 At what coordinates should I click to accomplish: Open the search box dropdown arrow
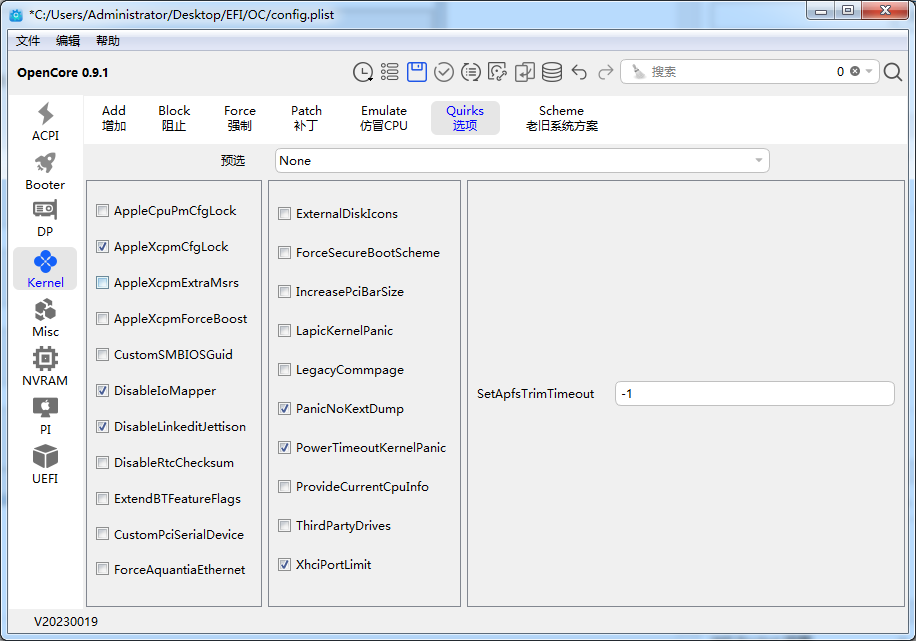pos(869,72)
